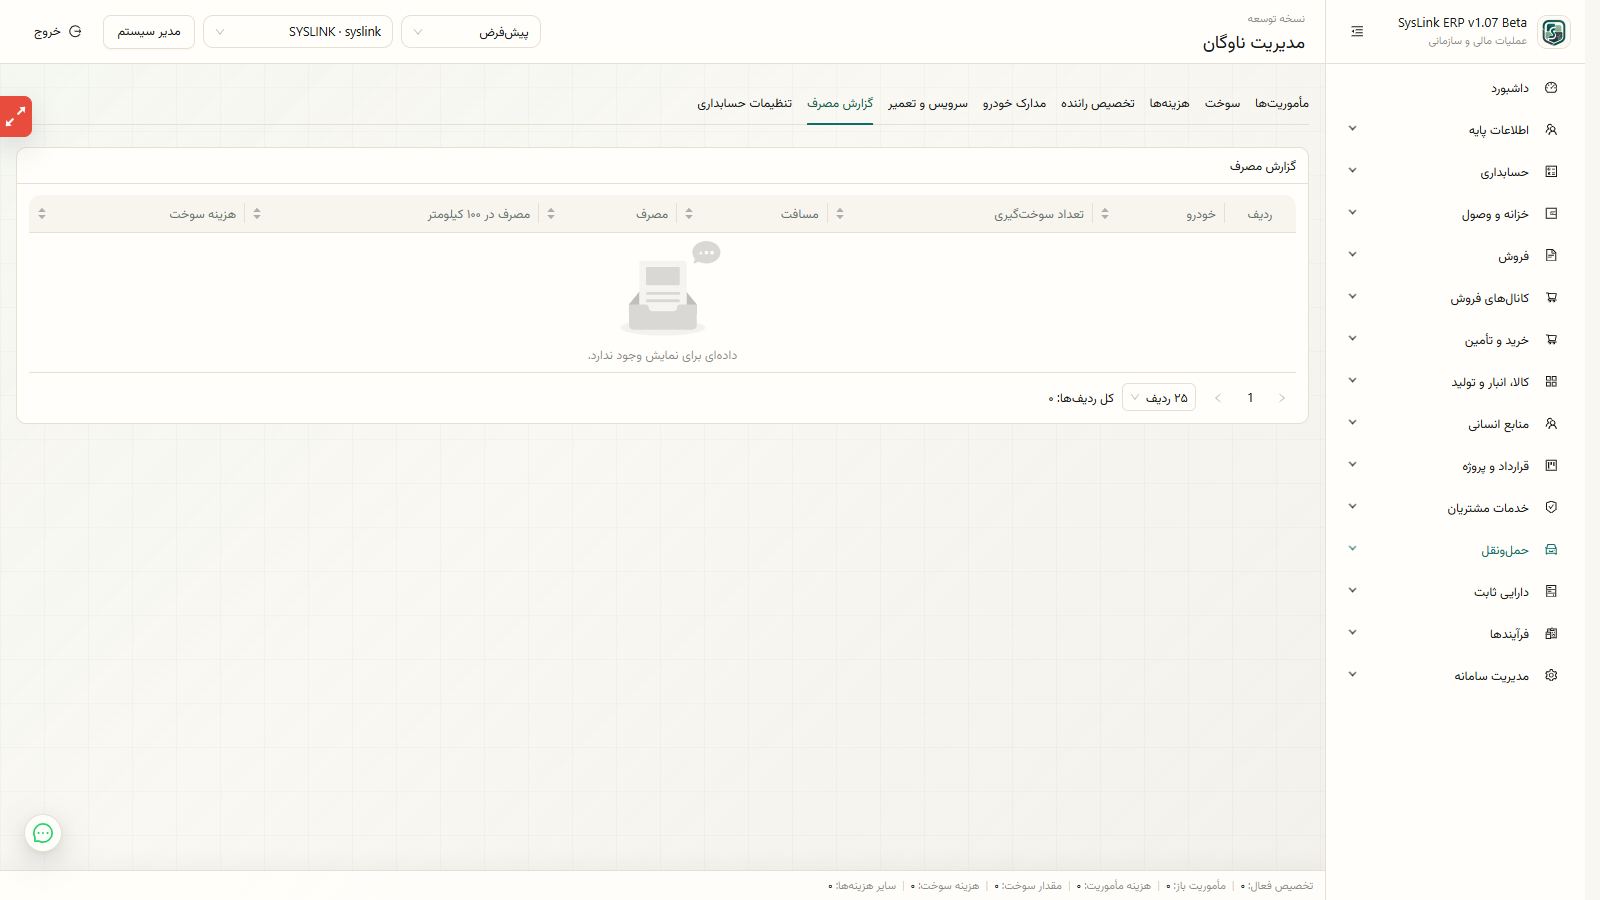This screenshot has width=1600, height=900.
Task: Toggle sort on خودرو column
Action: point(1105,214)
